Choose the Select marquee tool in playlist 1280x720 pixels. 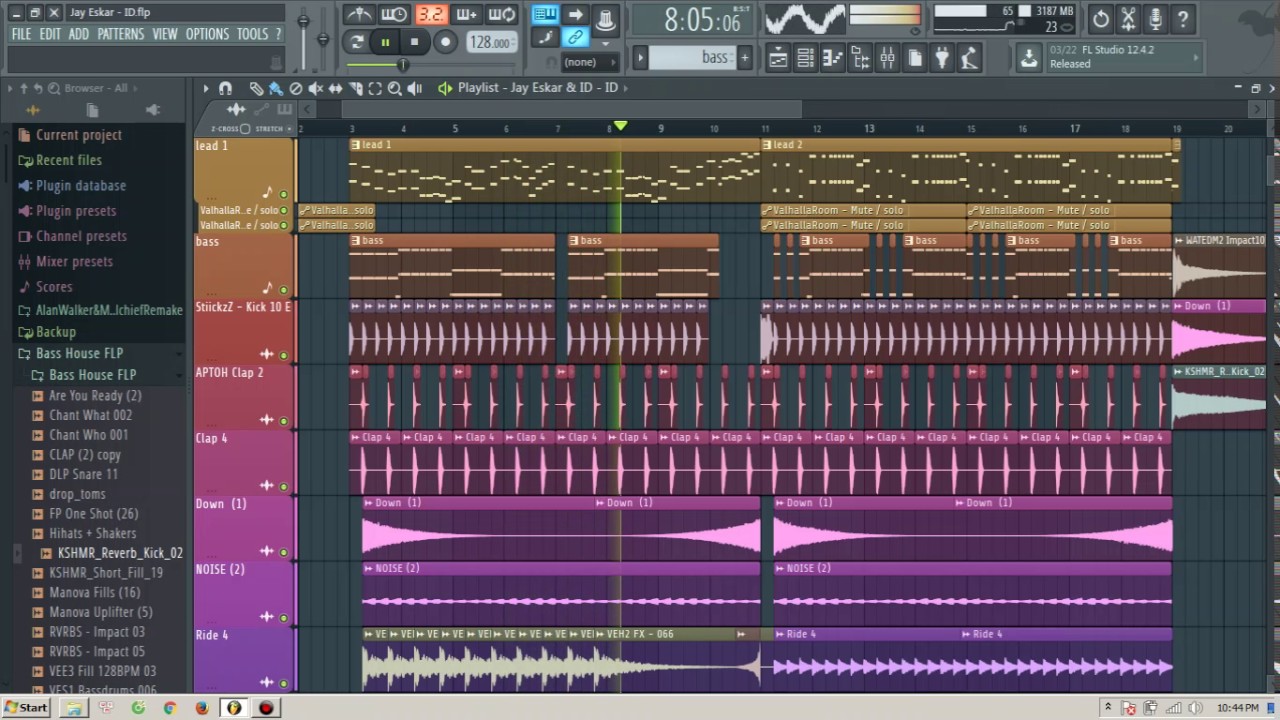pos(375,88)
